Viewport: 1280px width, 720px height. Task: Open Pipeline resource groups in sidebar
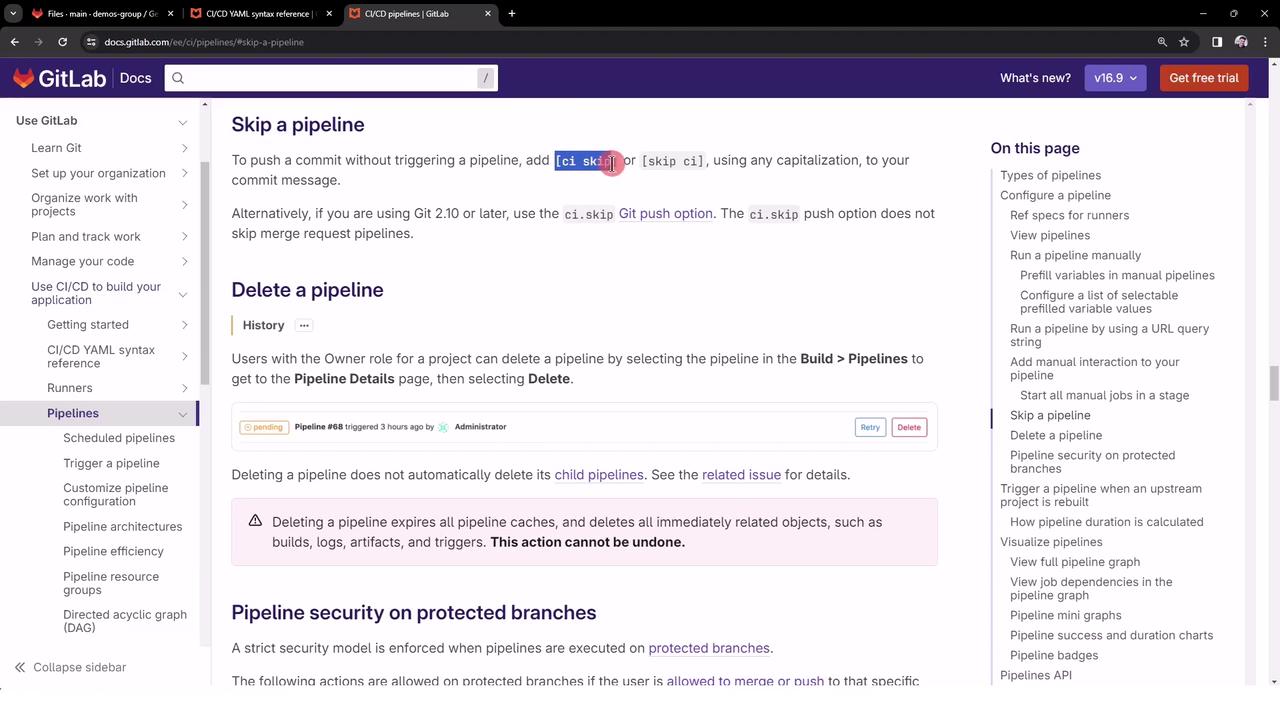[111, 583]
